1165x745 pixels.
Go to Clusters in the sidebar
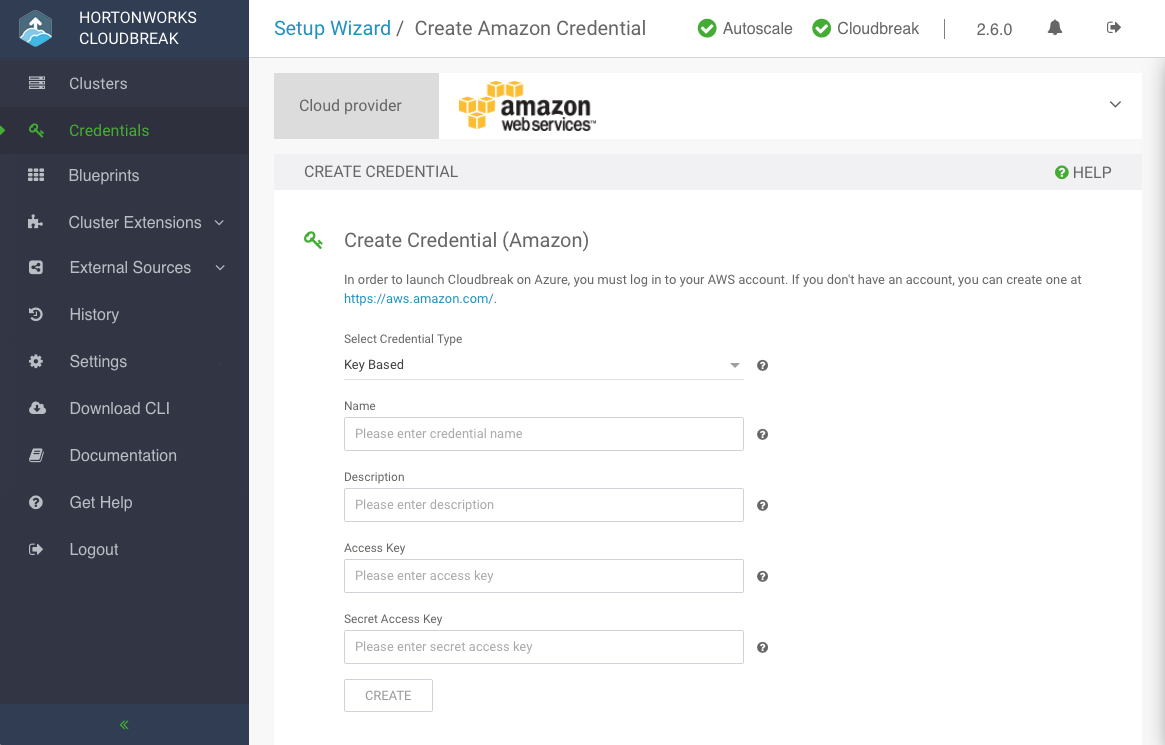pos(98,83)
